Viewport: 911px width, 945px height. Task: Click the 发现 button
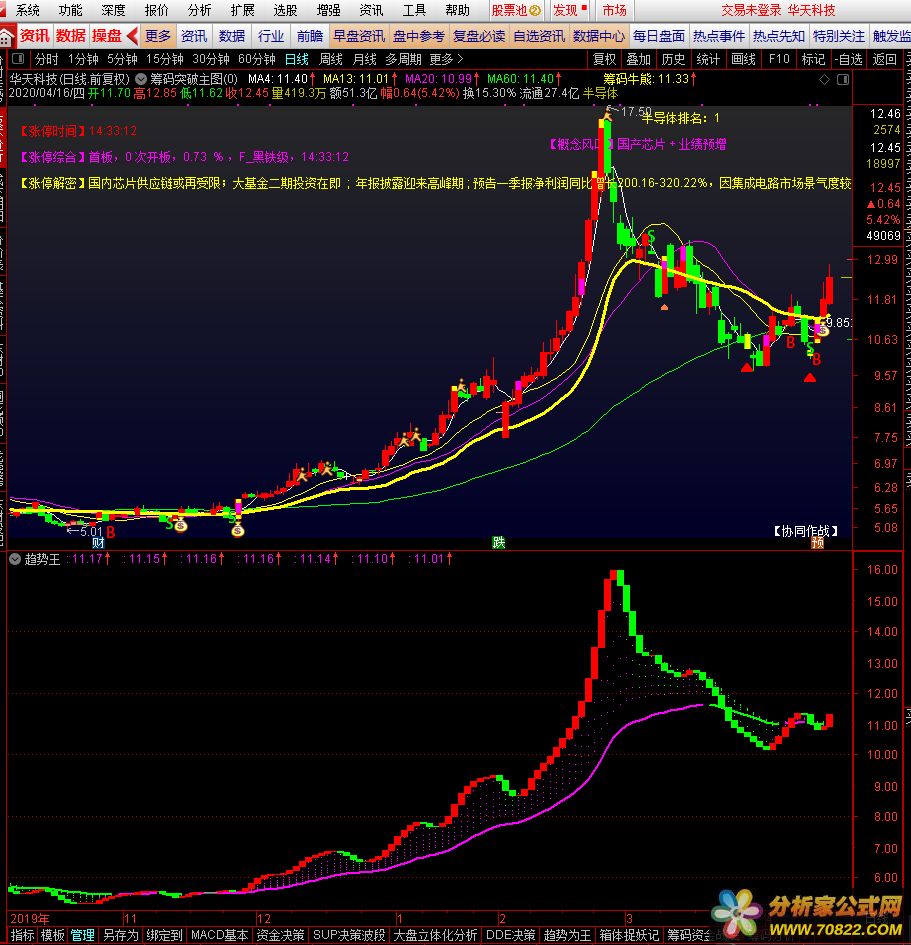(570, 10)
